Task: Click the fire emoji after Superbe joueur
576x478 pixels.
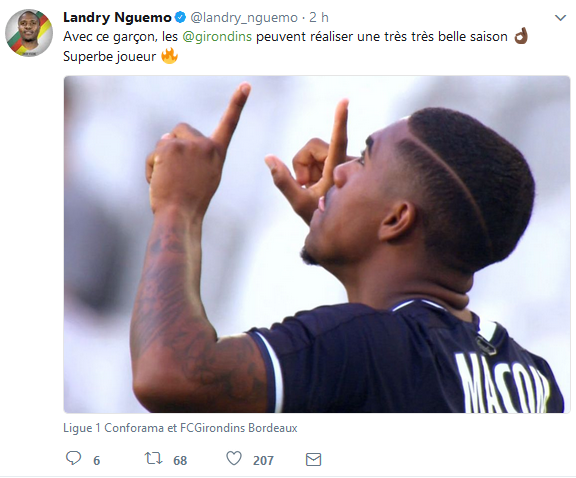Action: point(169,56)
